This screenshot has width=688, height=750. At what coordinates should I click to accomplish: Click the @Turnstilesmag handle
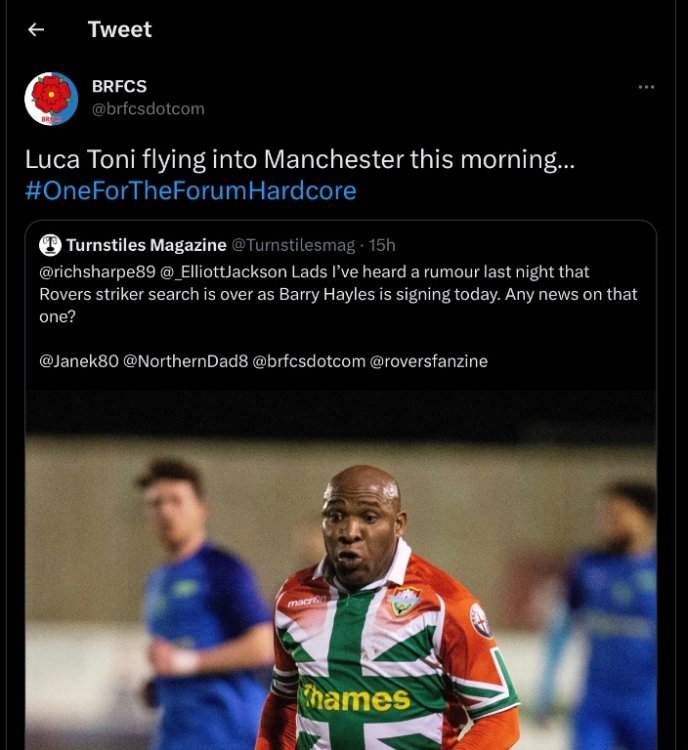tap(296, 245)
